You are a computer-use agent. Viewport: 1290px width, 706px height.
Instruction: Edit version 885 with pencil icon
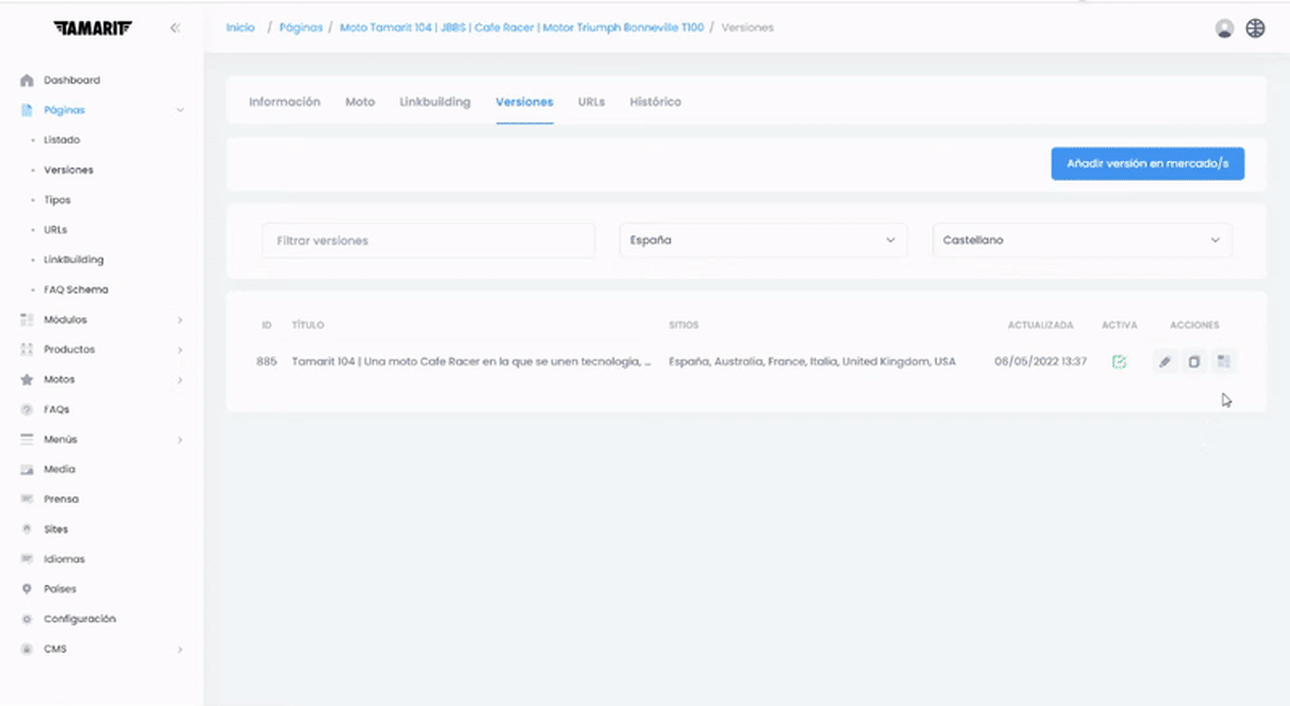[x=1164, y=362]
